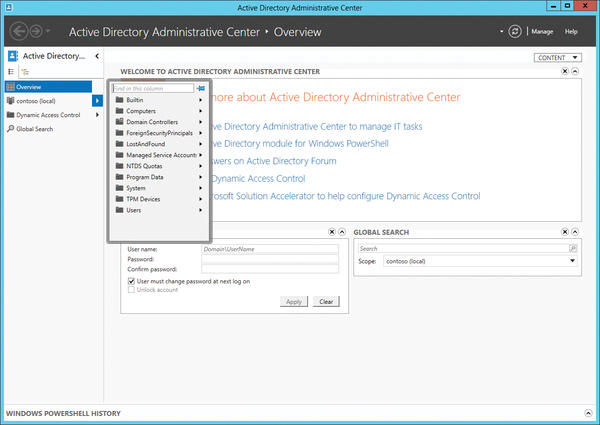Image resolution: width=600 pixels, height=425 pixels.
Task: Expand the Builtin folder arrow
Action: 200,100
